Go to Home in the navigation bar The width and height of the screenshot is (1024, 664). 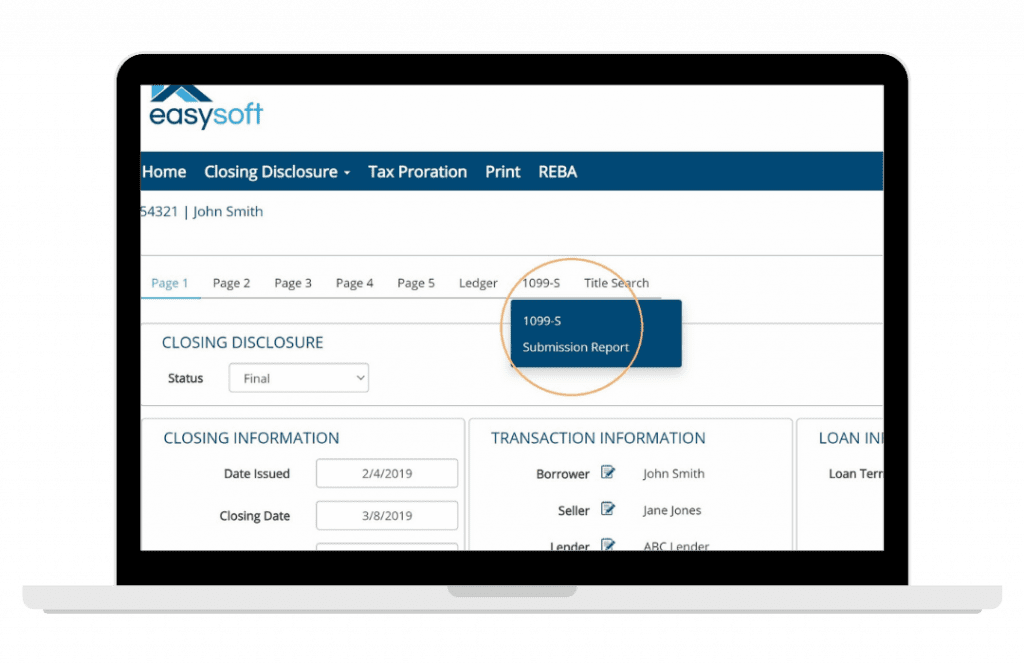click(164, 172)
